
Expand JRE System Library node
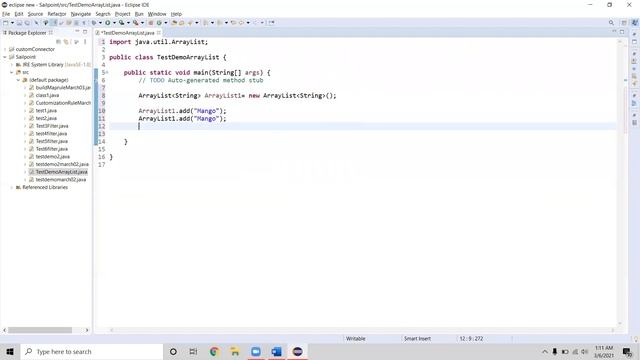click(x=12, y=64)
